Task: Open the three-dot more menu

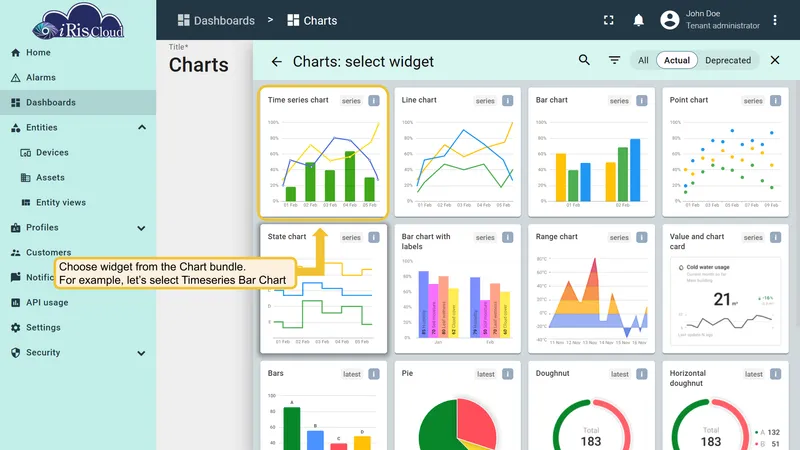Action: (775, 20)
